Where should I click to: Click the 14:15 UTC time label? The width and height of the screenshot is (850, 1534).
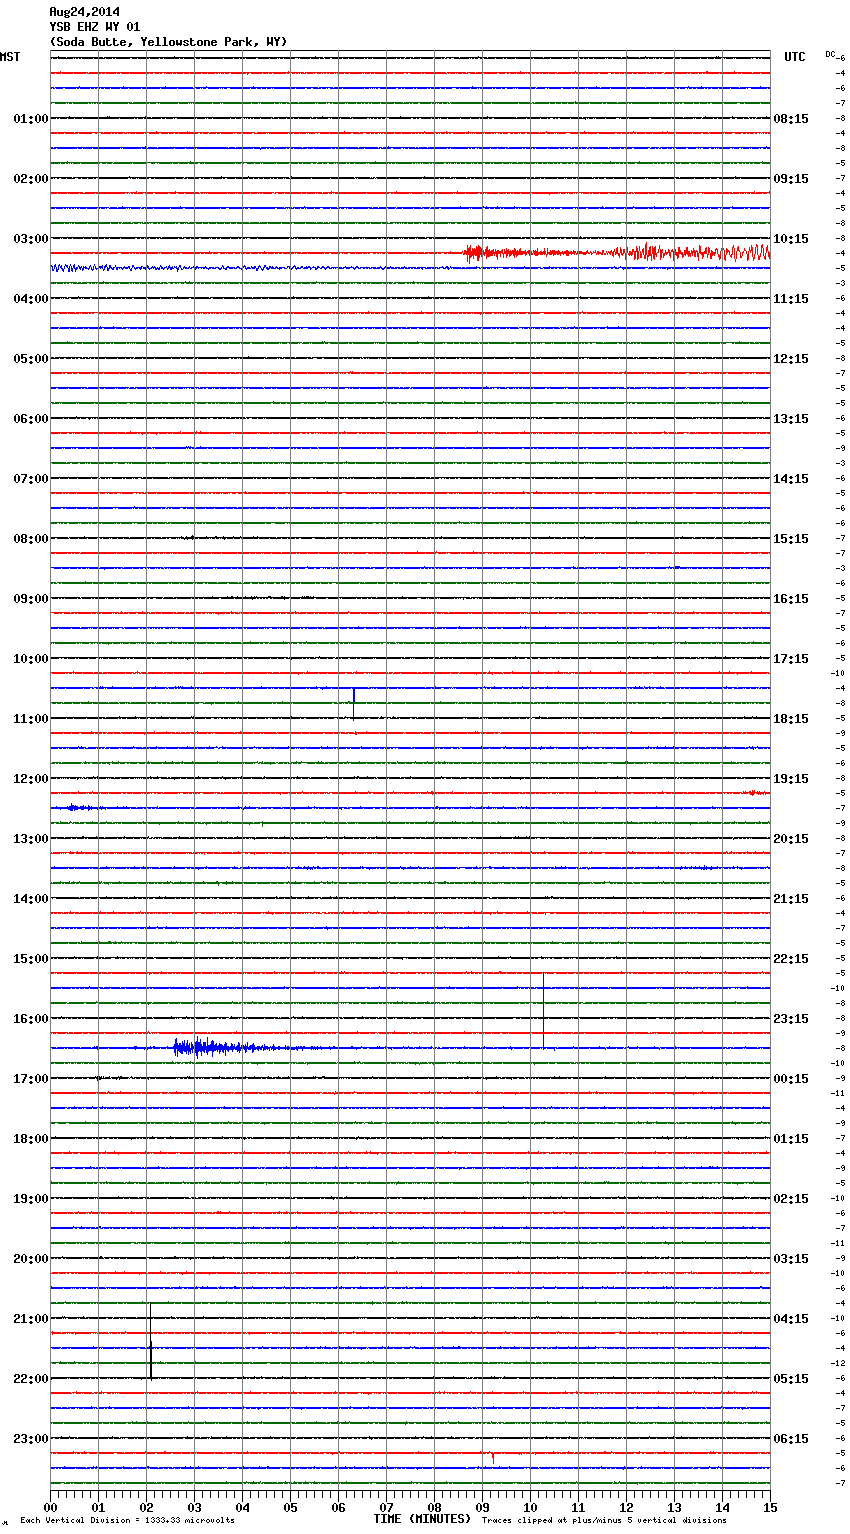(x=791, y=478)
